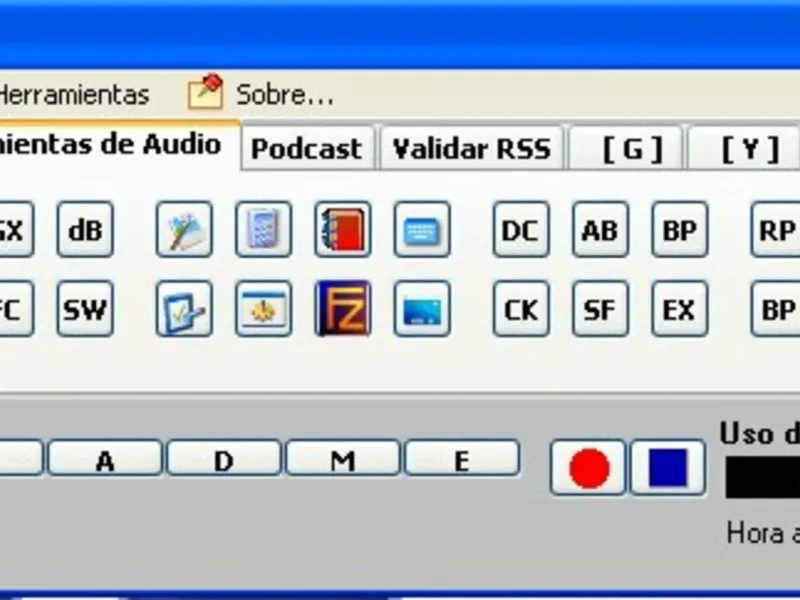Click the AB tool button
This screenshot has width=800, height=600.
click(600, 229)
